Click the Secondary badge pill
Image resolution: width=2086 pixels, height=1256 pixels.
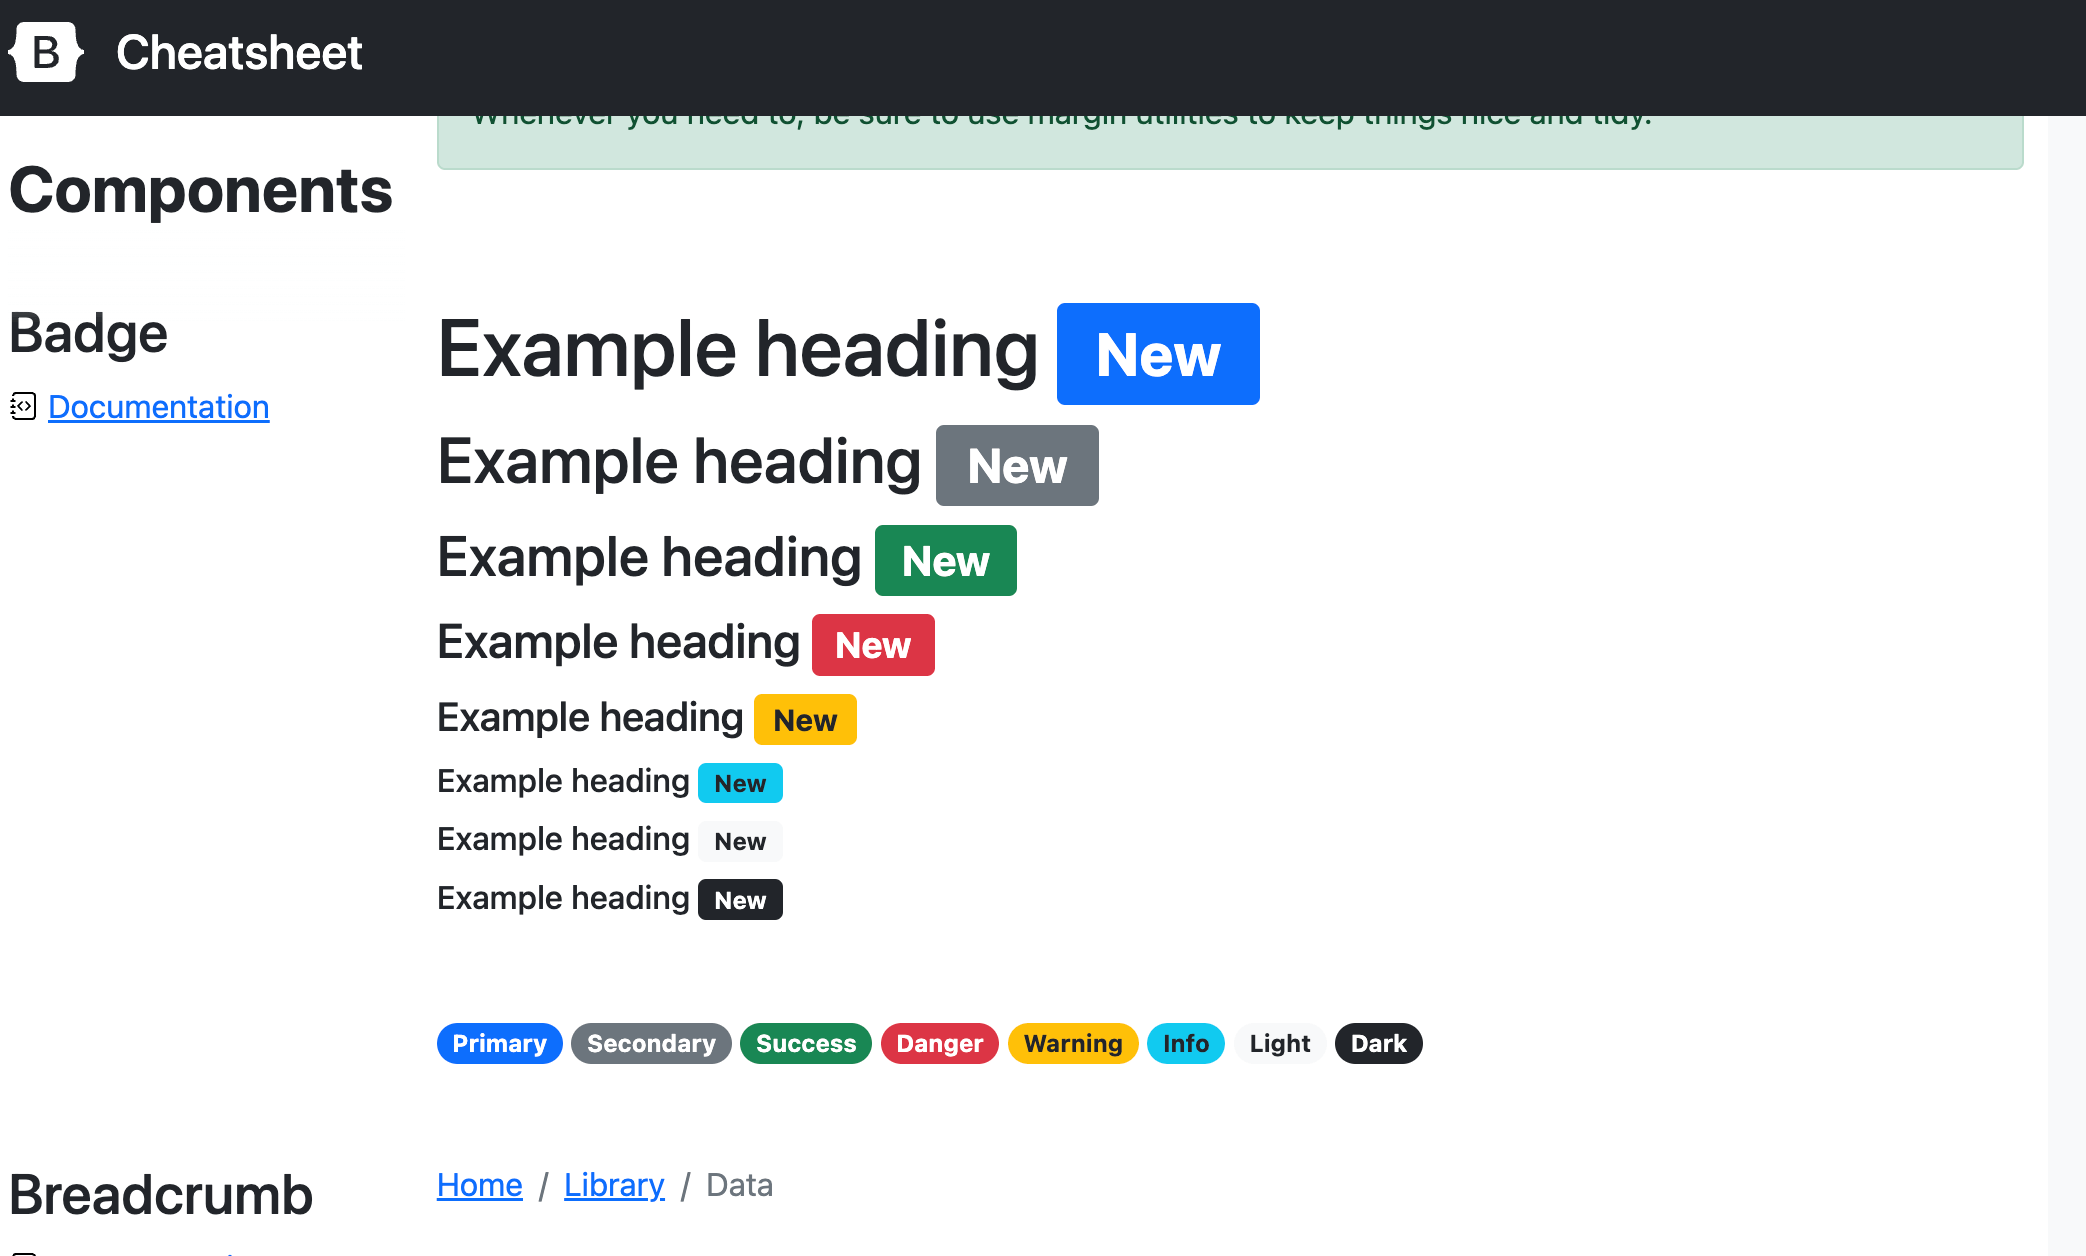click(651, 1043)
